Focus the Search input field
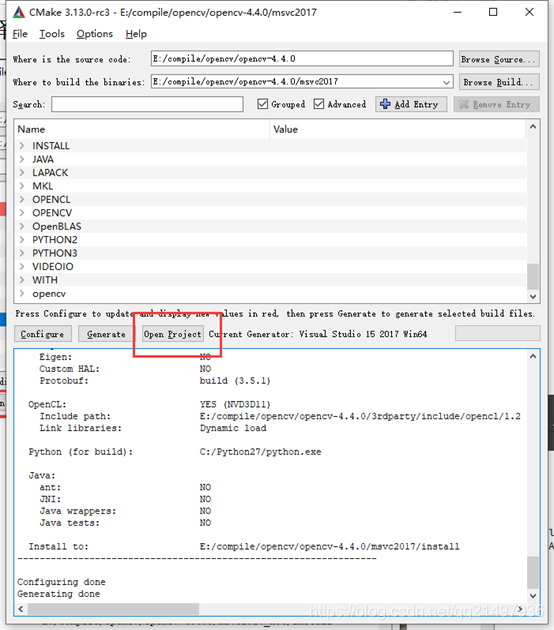Screen dimensions: 554x630 147,104
